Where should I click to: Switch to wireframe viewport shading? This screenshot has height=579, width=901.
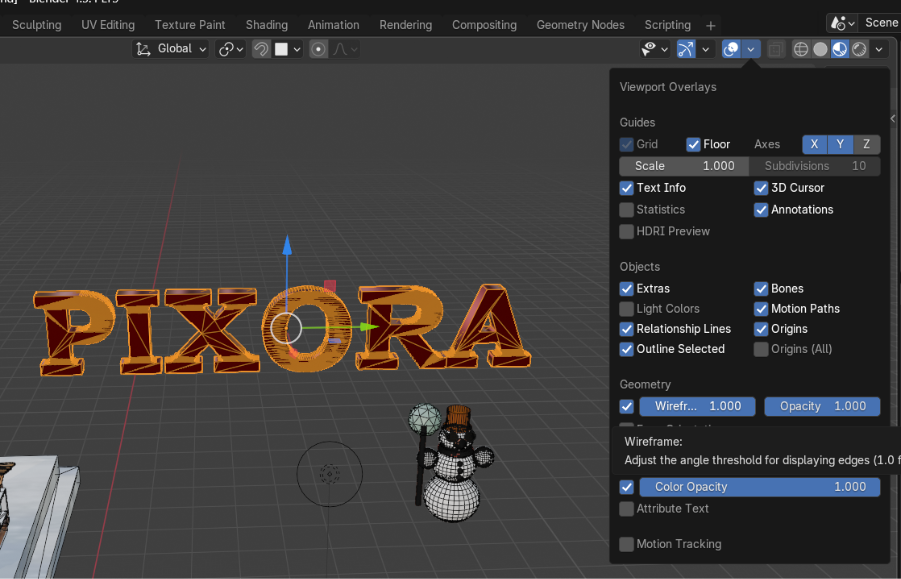801,49
